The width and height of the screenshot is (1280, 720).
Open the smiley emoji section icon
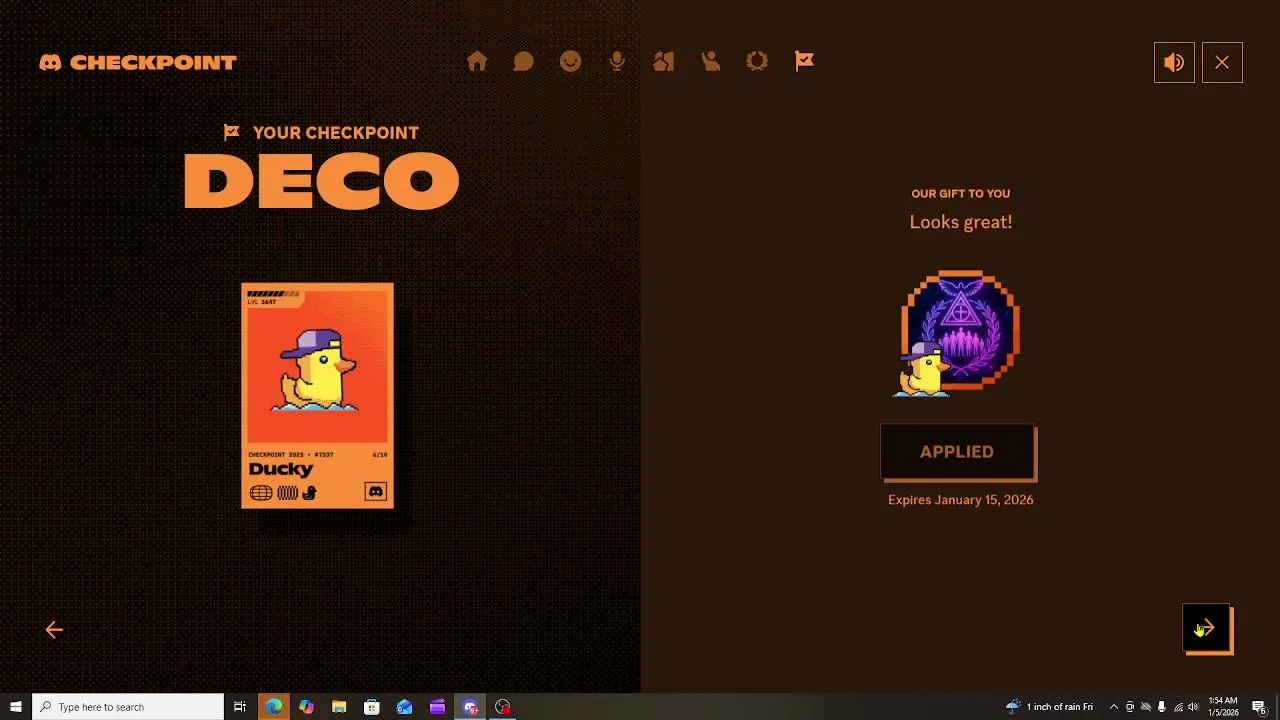tap(570, 62)
